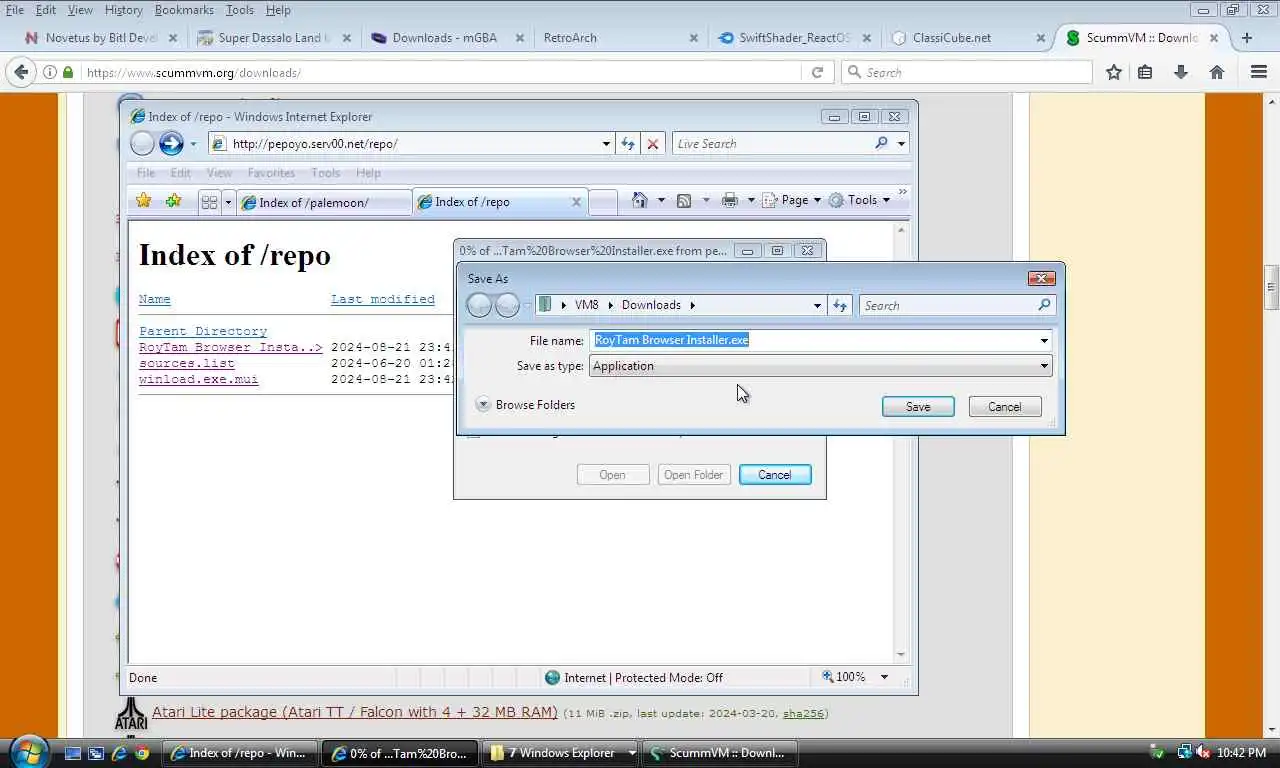This screenshot has height=768, width=1280.
Task: Open the Windows Start orb
Action: 28,751
